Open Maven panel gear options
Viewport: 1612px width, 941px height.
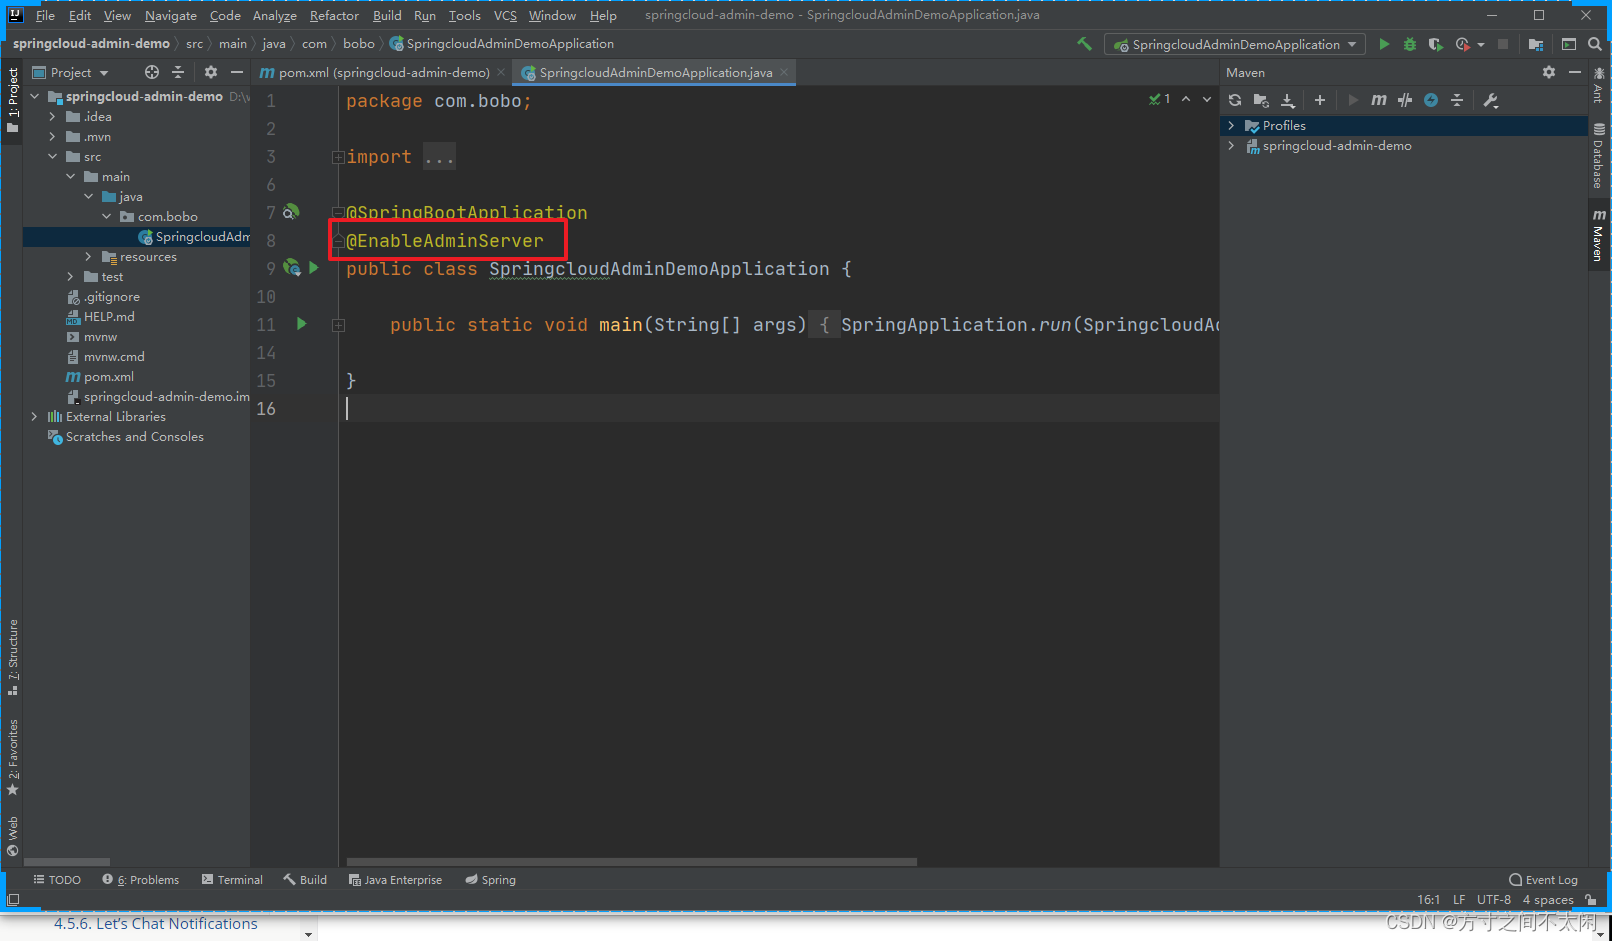[x=1549, y=72]
